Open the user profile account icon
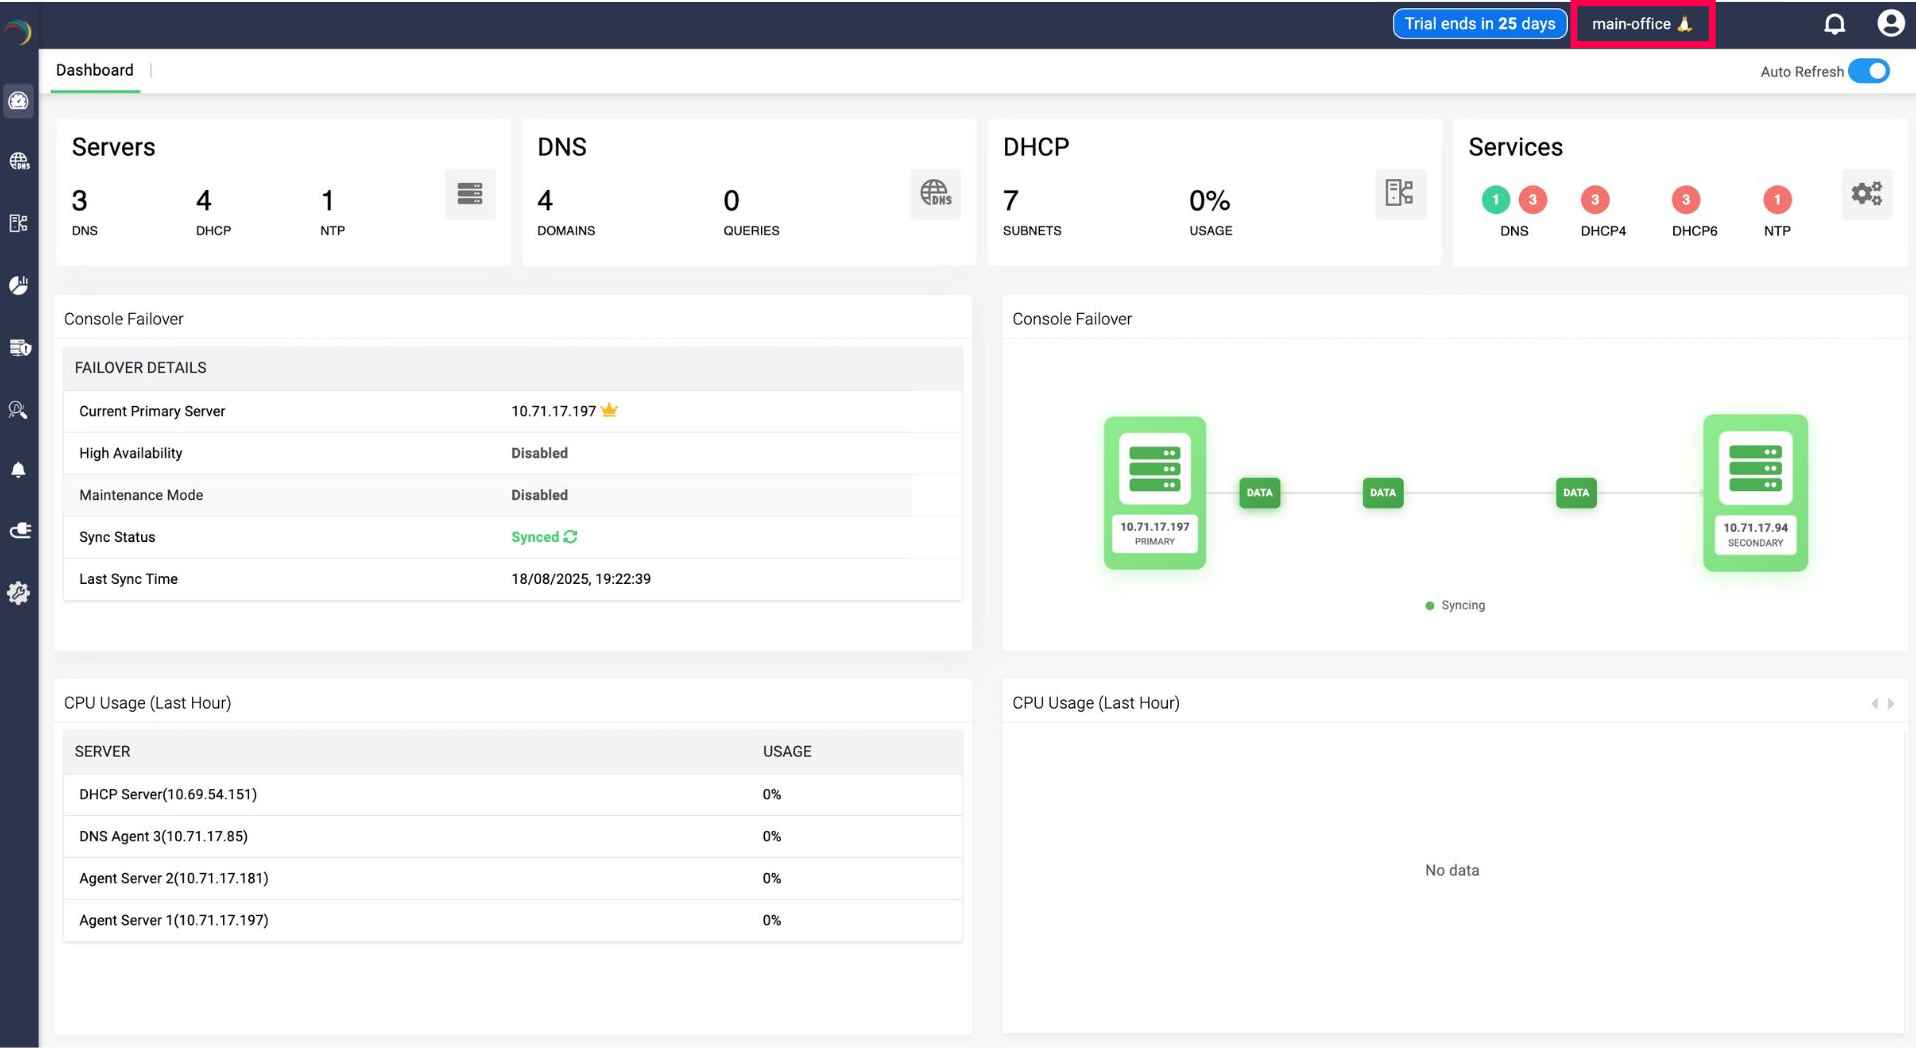This screenshot has height=1049, width=1916. pos(1890,24)
